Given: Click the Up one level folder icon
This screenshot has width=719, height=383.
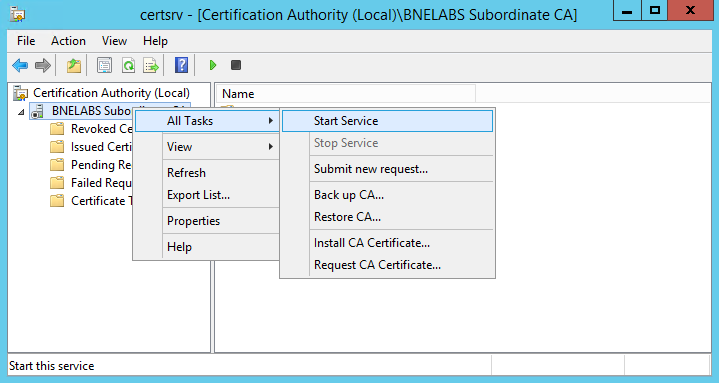Looking at the screenshot, I should coord(74,66).
